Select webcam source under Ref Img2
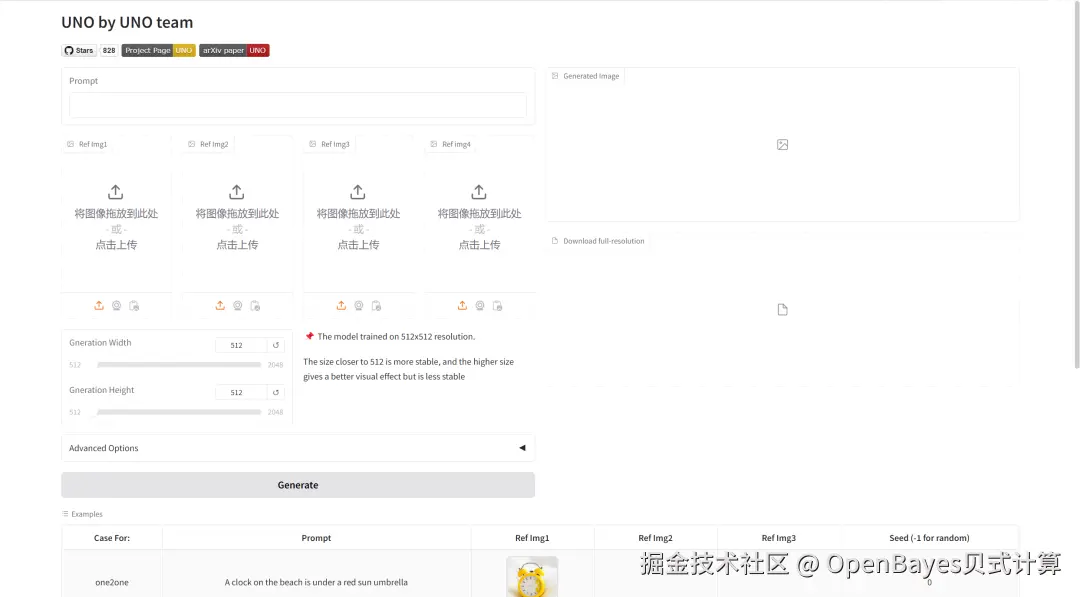The width and height of the screenshot is (1080, 597). (x=238, y=305)
